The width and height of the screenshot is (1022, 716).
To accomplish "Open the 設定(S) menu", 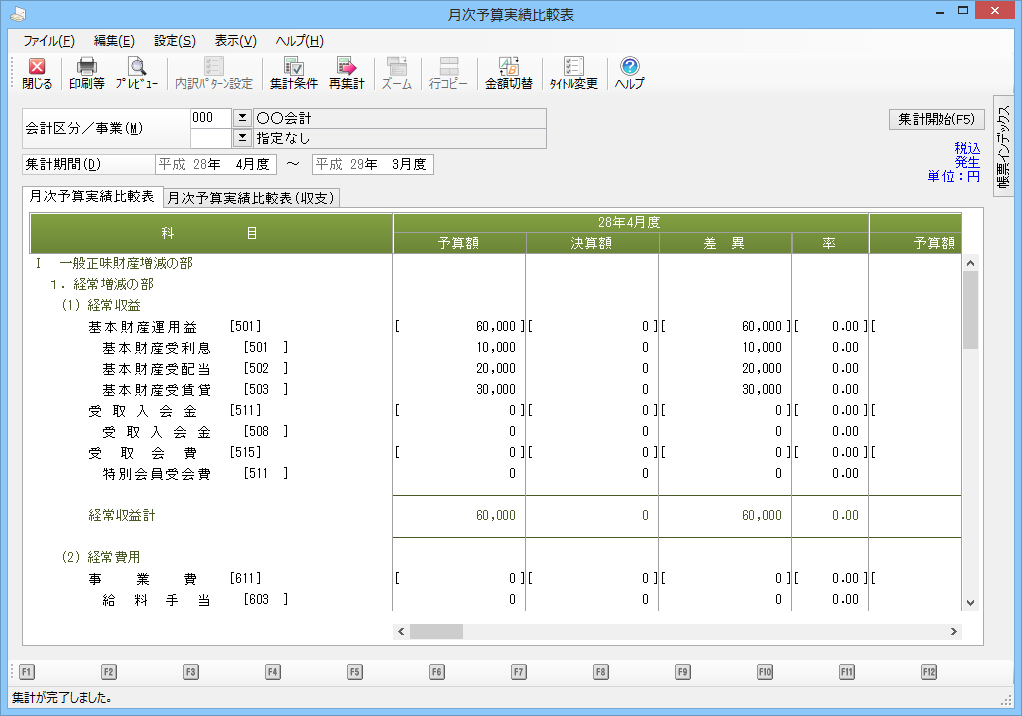I will [x=174, y=41].
